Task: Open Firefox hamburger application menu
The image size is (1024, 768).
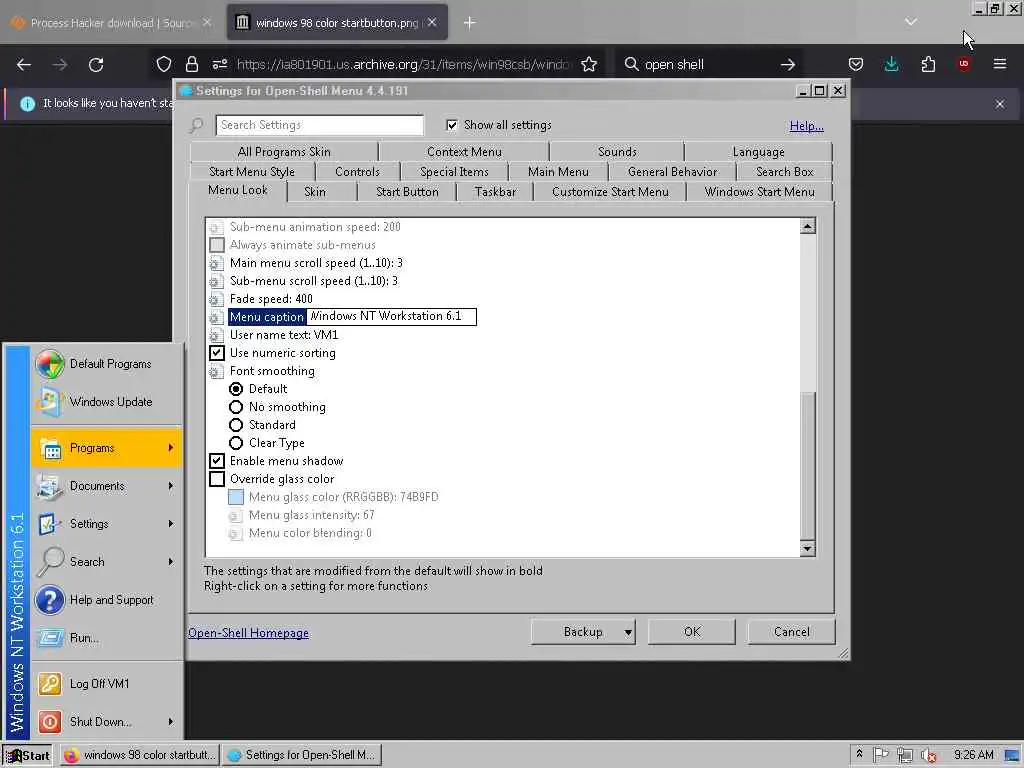Action: click(1000, 64)
